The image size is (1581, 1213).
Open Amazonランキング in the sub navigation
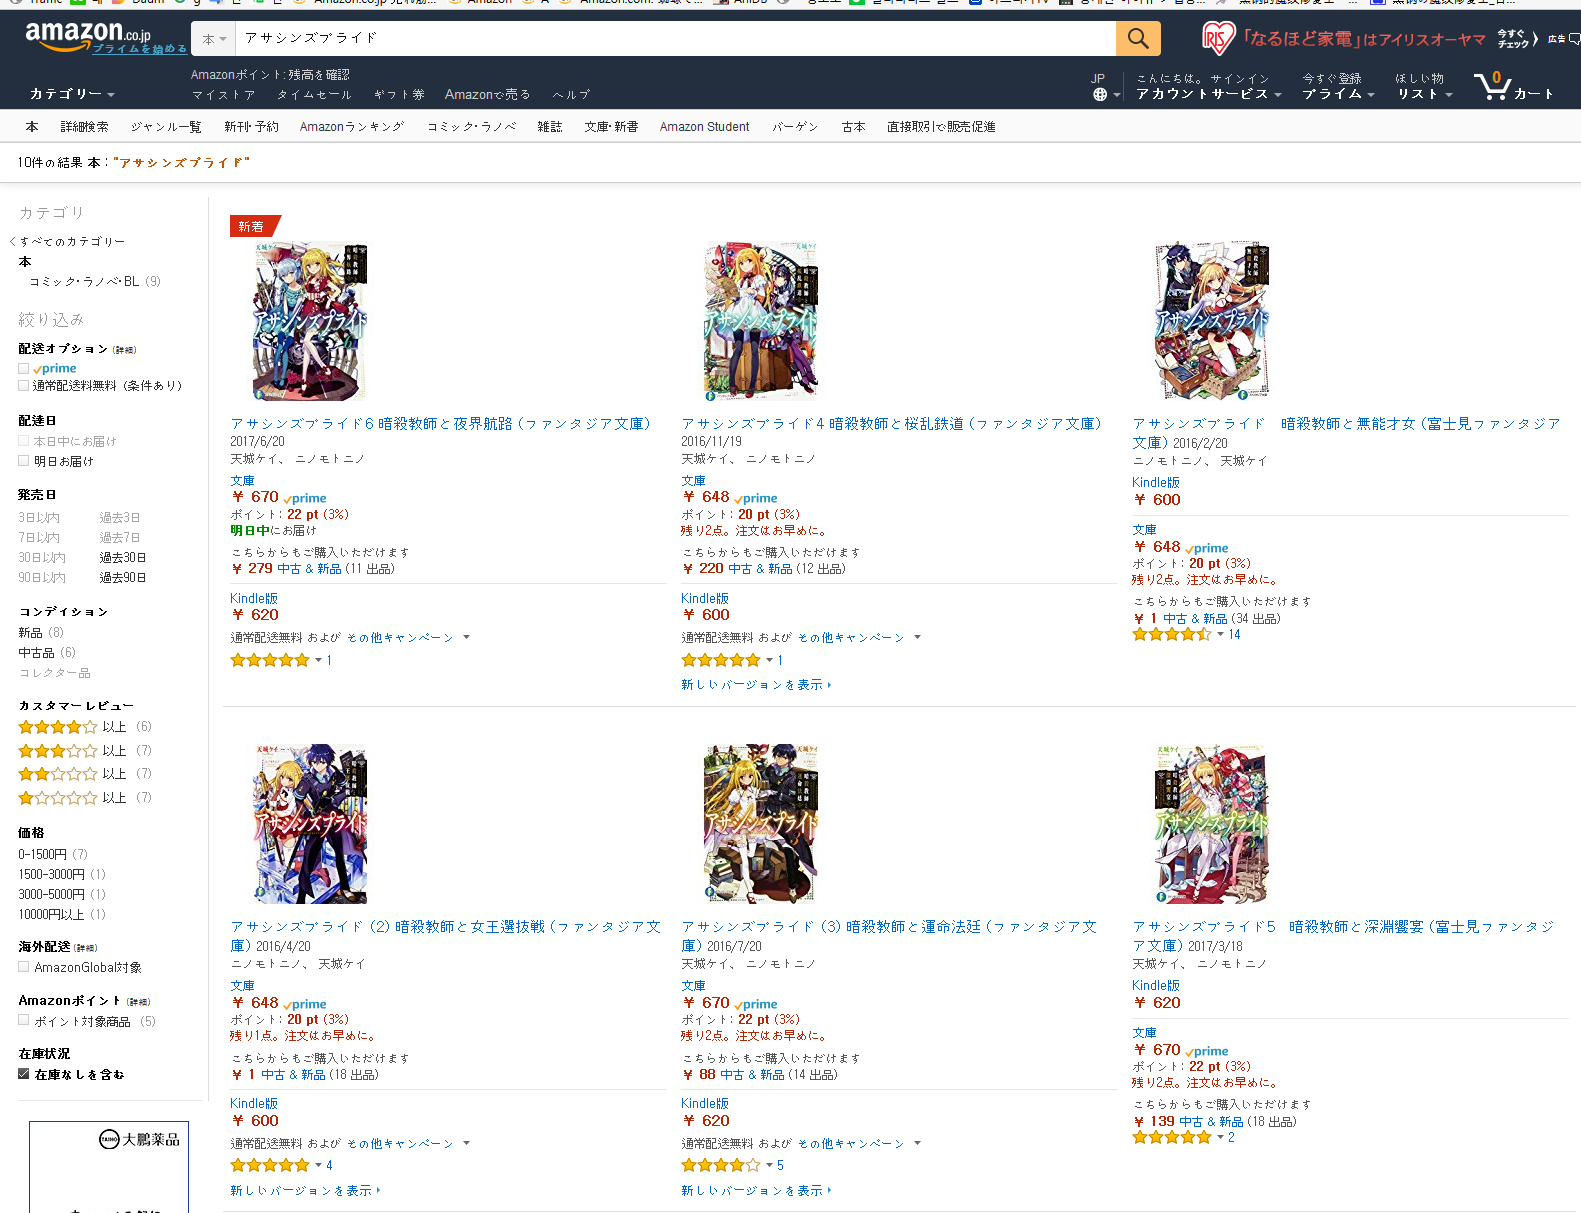pos(352,127)
